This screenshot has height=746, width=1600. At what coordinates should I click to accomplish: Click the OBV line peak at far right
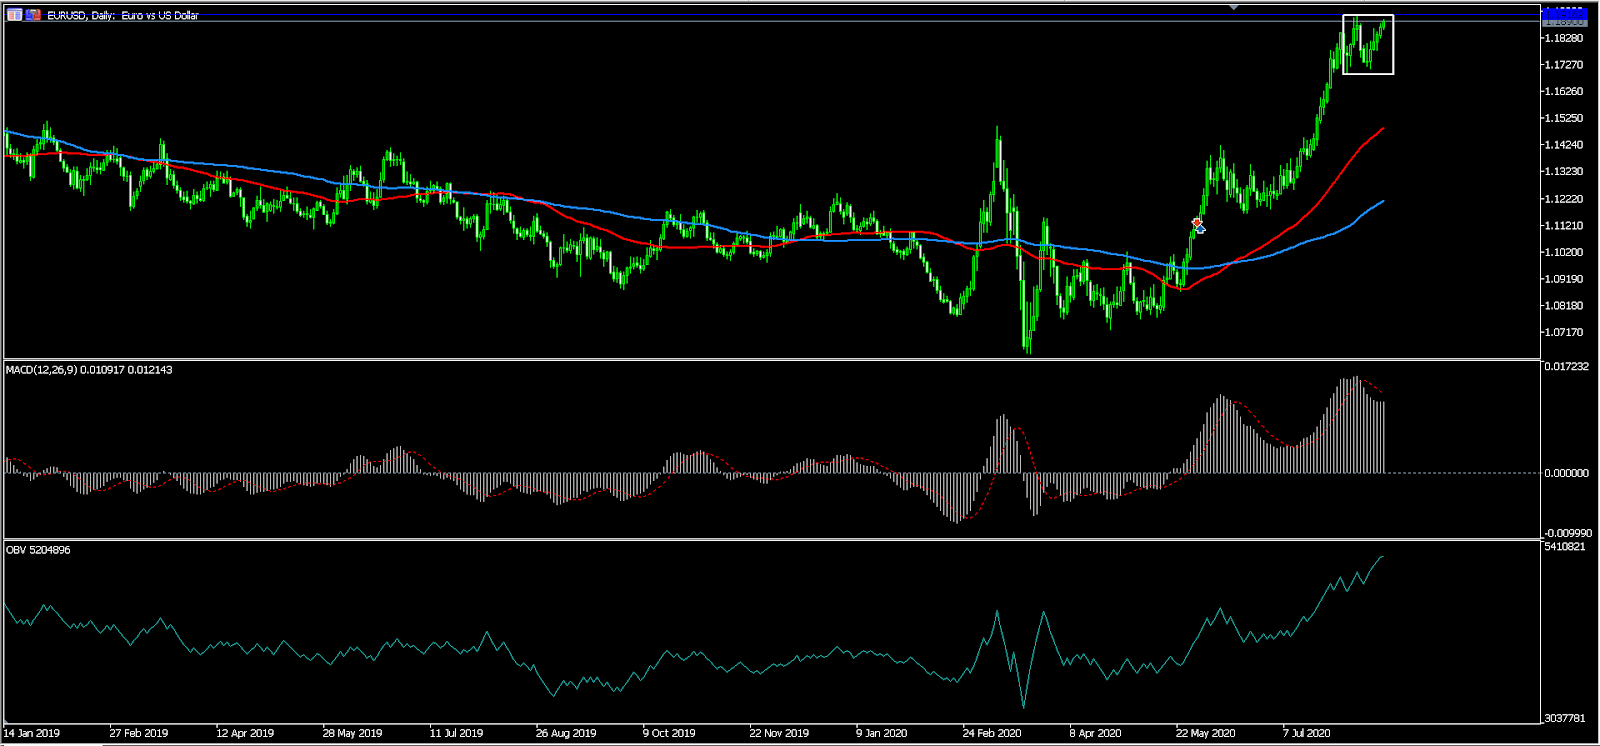pos(1382,556)
